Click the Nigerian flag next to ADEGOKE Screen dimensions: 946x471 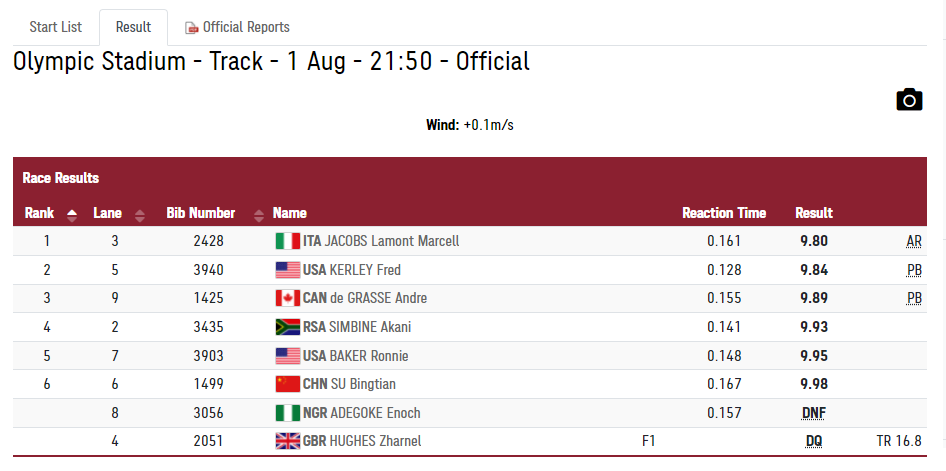pyautogui.click(x=288, y=413)
